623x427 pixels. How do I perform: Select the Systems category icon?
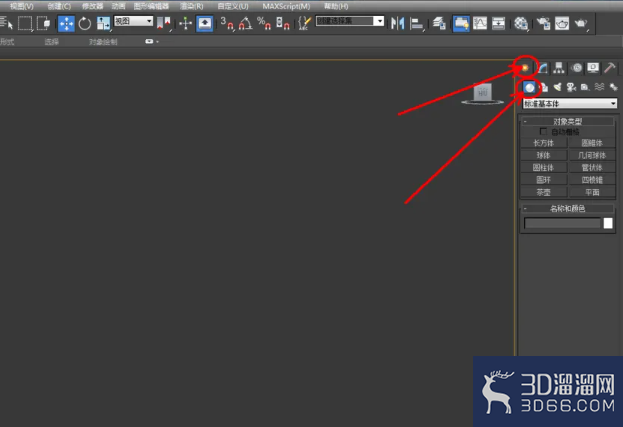tap(613, 87)
